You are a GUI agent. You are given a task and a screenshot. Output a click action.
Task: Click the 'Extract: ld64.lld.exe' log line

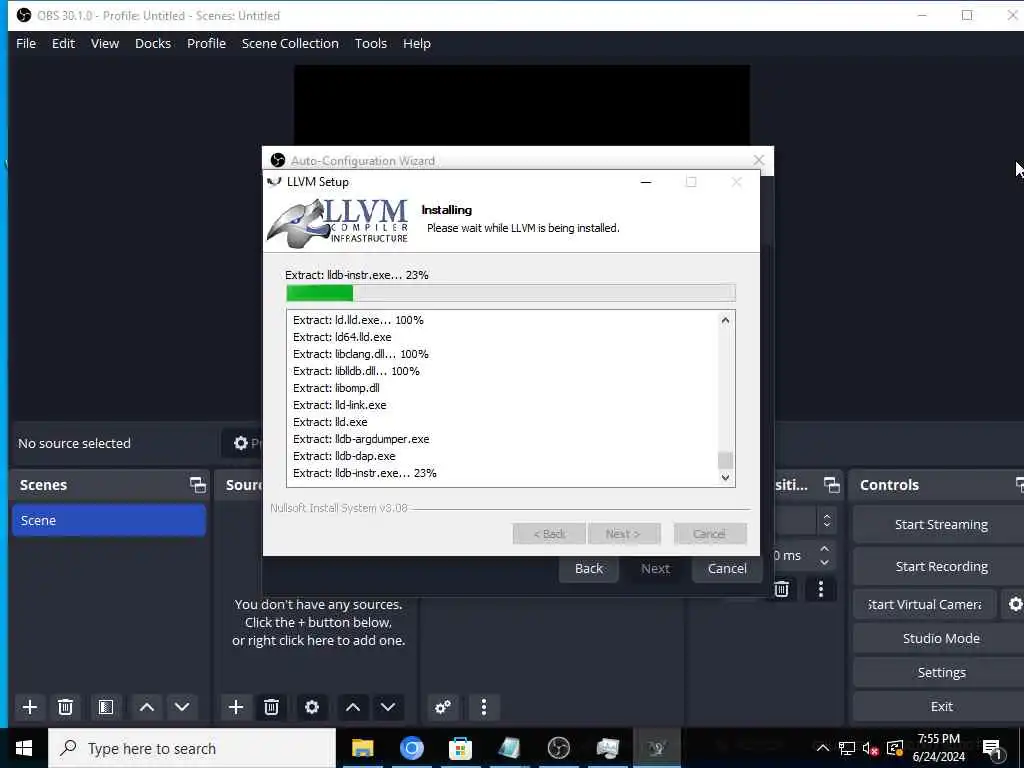[342, 337]
